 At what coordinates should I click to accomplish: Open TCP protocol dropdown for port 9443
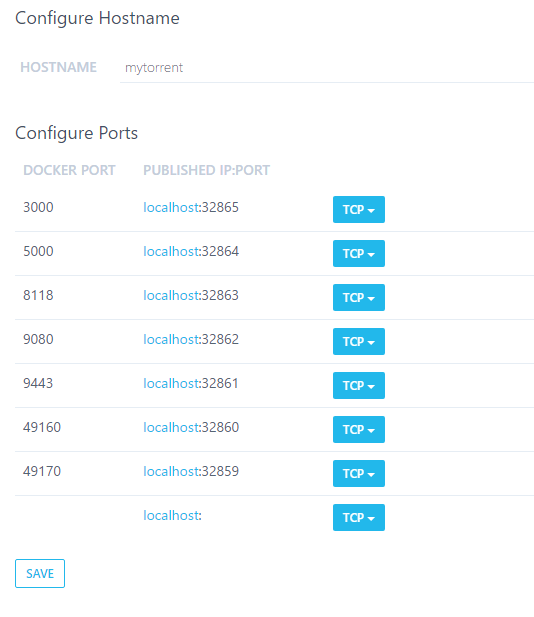tap(358, 386)
